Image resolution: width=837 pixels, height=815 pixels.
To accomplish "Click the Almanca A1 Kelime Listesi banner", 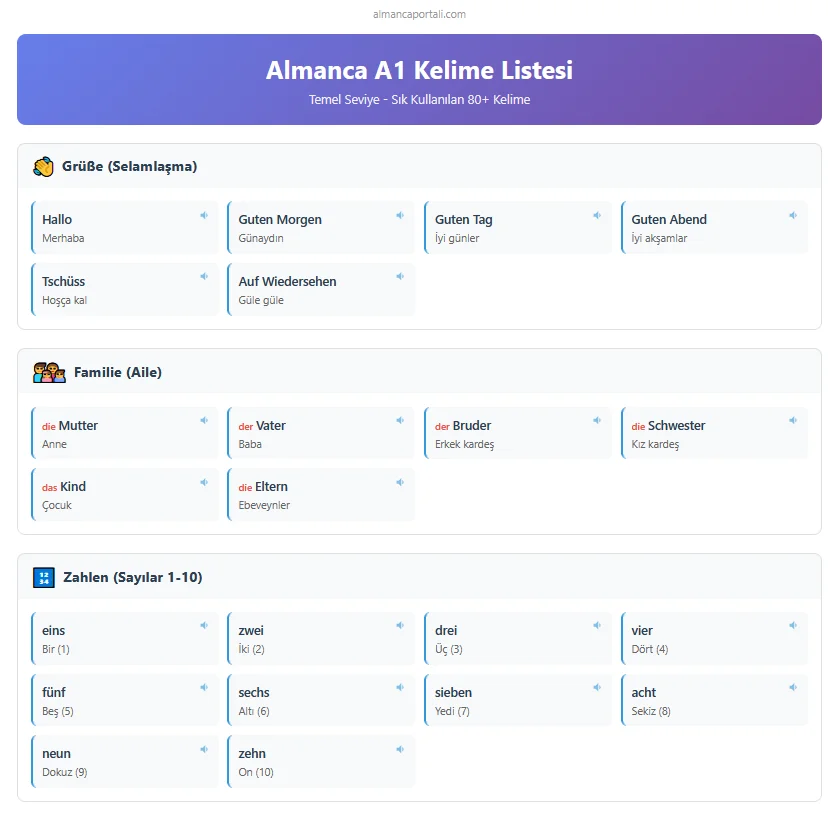I will click(x=419, y=80).
